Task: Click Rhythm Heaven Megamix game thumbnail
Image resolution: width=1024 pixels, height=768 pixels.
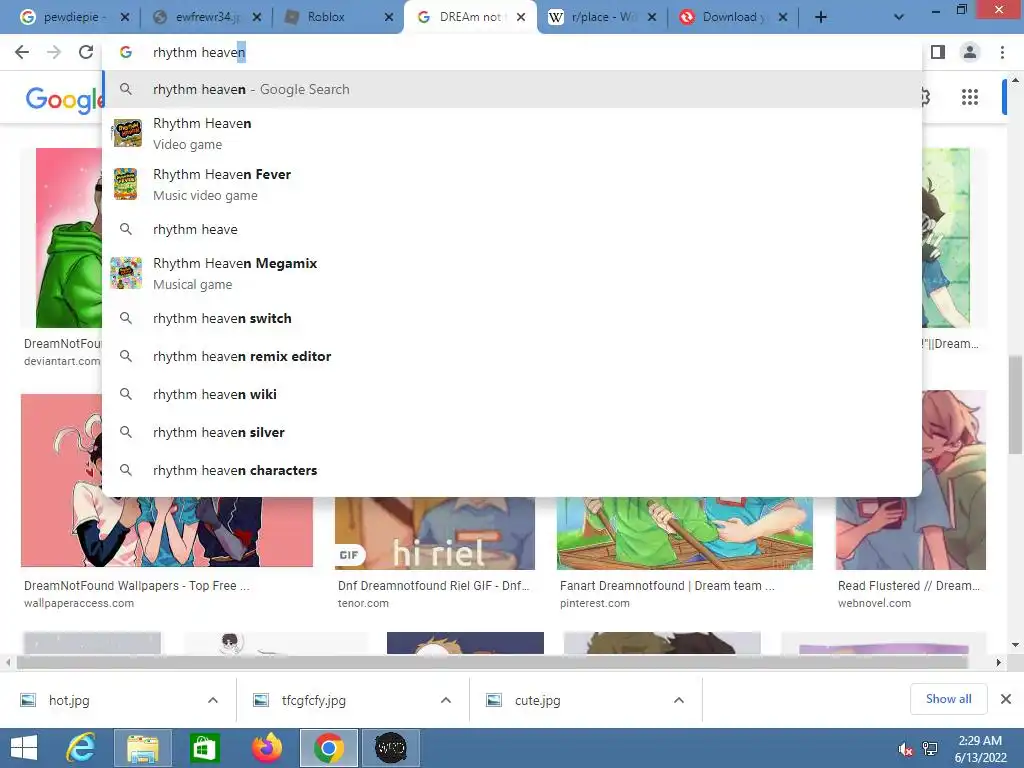Action: tap(126, 273)
